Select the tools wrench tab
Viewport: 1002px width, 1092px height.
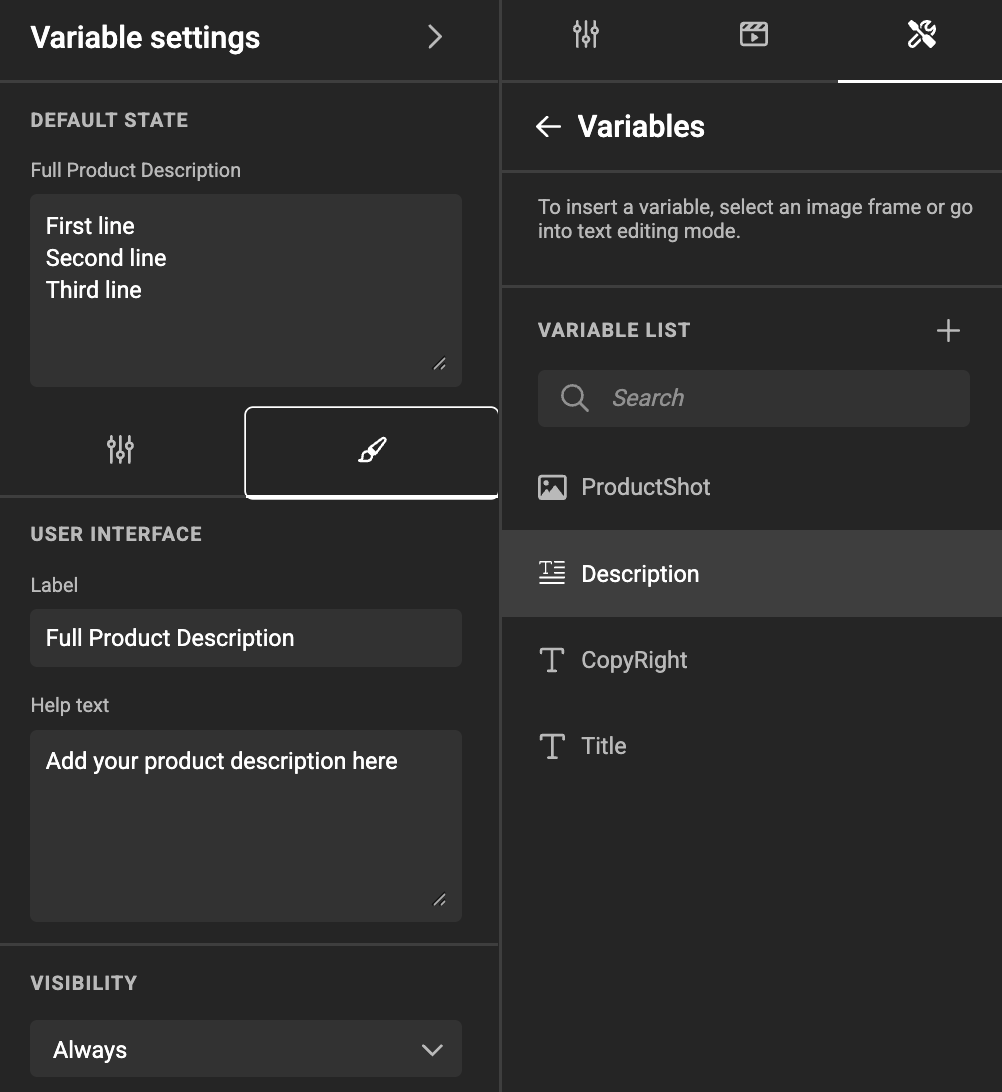pyautogui.click(x=921, y=35)
